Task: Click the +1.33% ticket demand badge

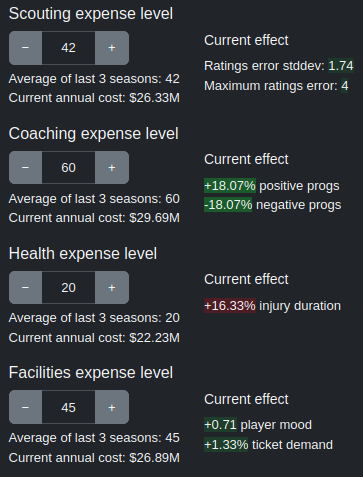Action: 226,445
